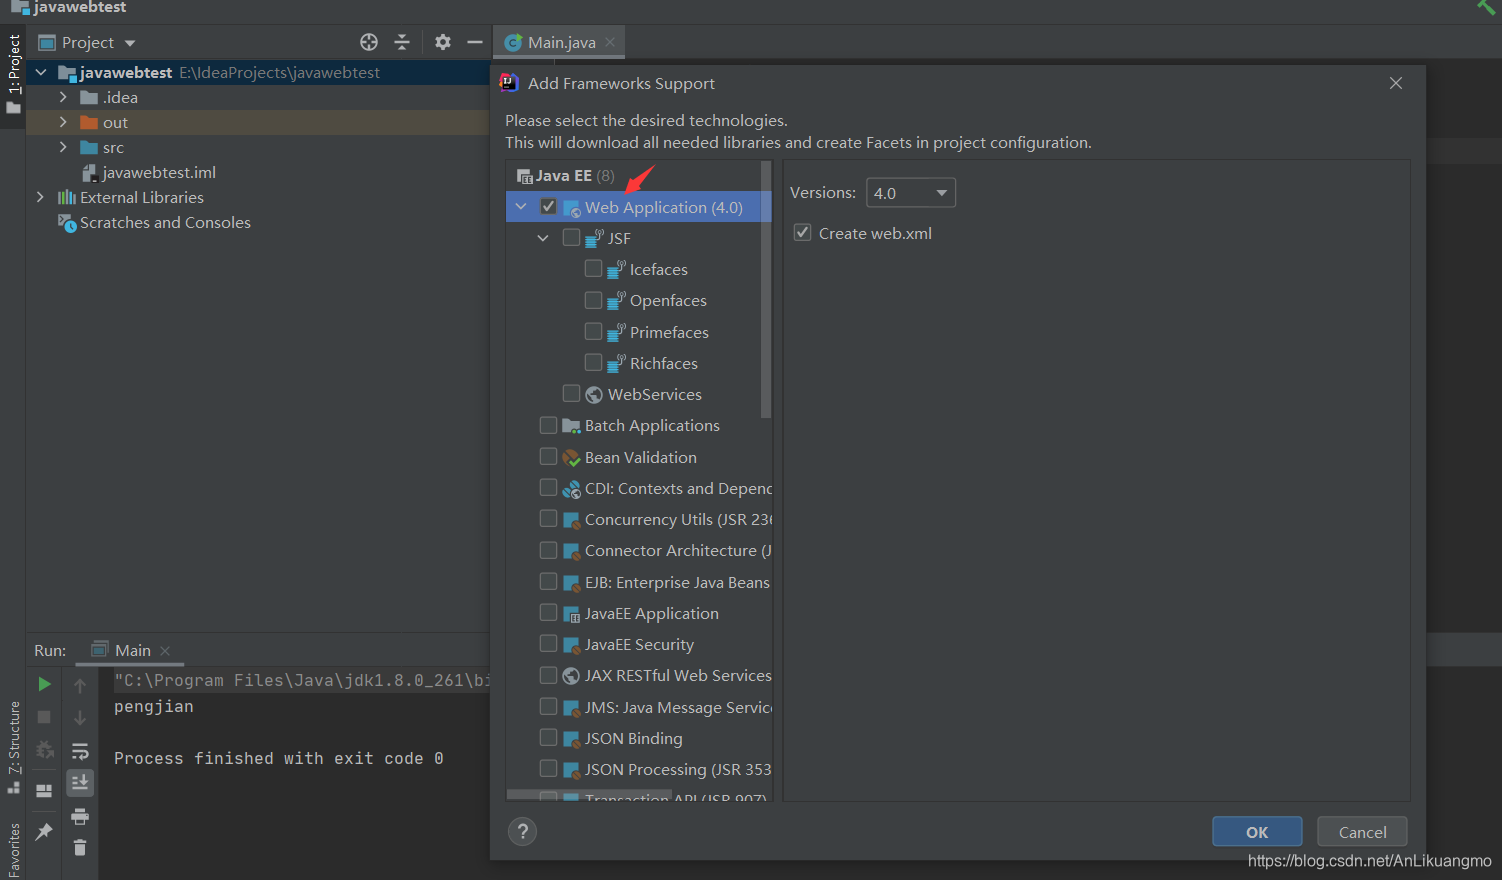The height and width of the screenshot is (880, 1502).
Task: Select the out folder icon
Action: click(89, 122)
